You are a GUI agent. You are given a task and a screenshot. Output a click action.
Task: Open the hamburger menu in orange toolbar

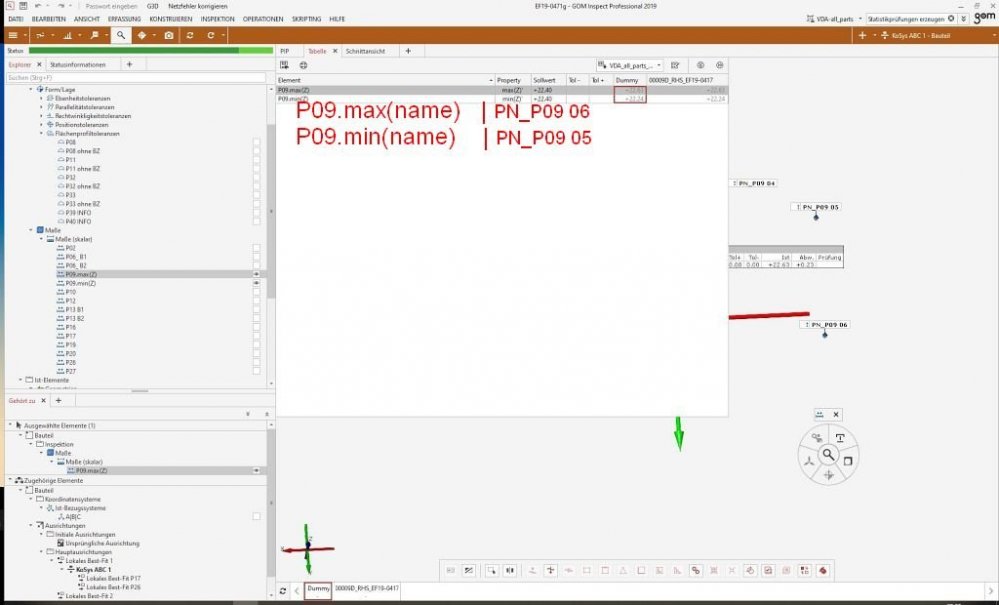point(14,35)
